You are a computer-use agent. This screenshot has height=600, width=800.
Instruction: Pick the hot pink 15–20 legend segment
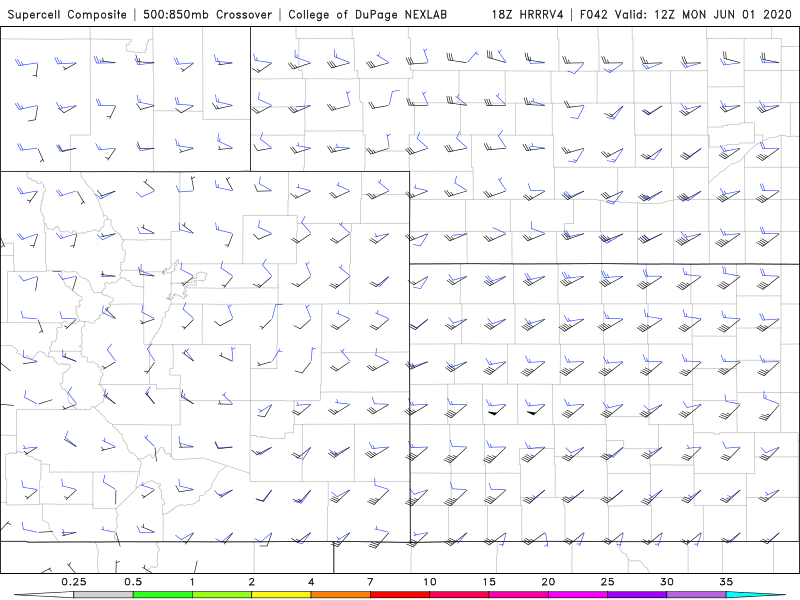click(x=518, y=595)
